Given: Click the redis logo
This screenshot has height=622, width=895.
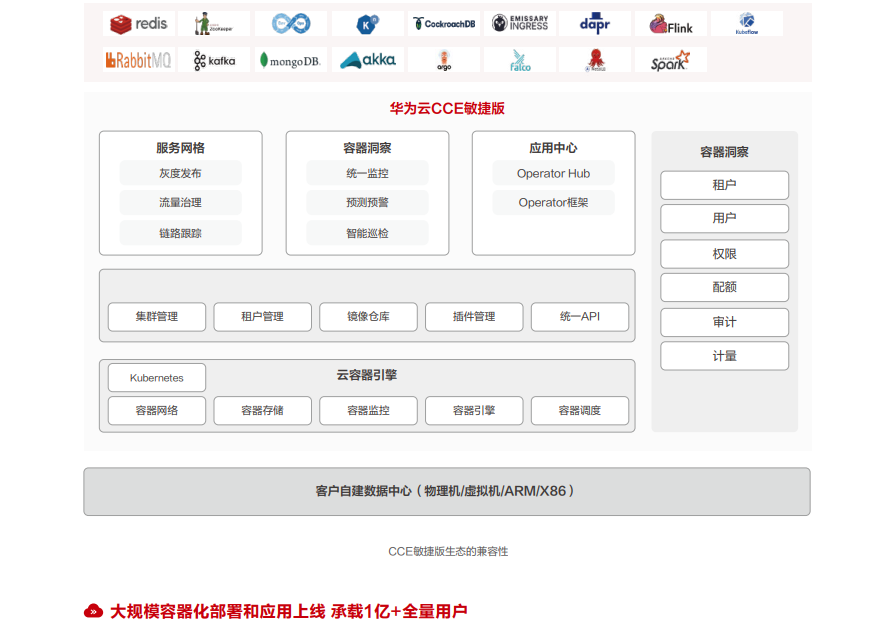Looking at the screenshot, I should pos(139,24).
